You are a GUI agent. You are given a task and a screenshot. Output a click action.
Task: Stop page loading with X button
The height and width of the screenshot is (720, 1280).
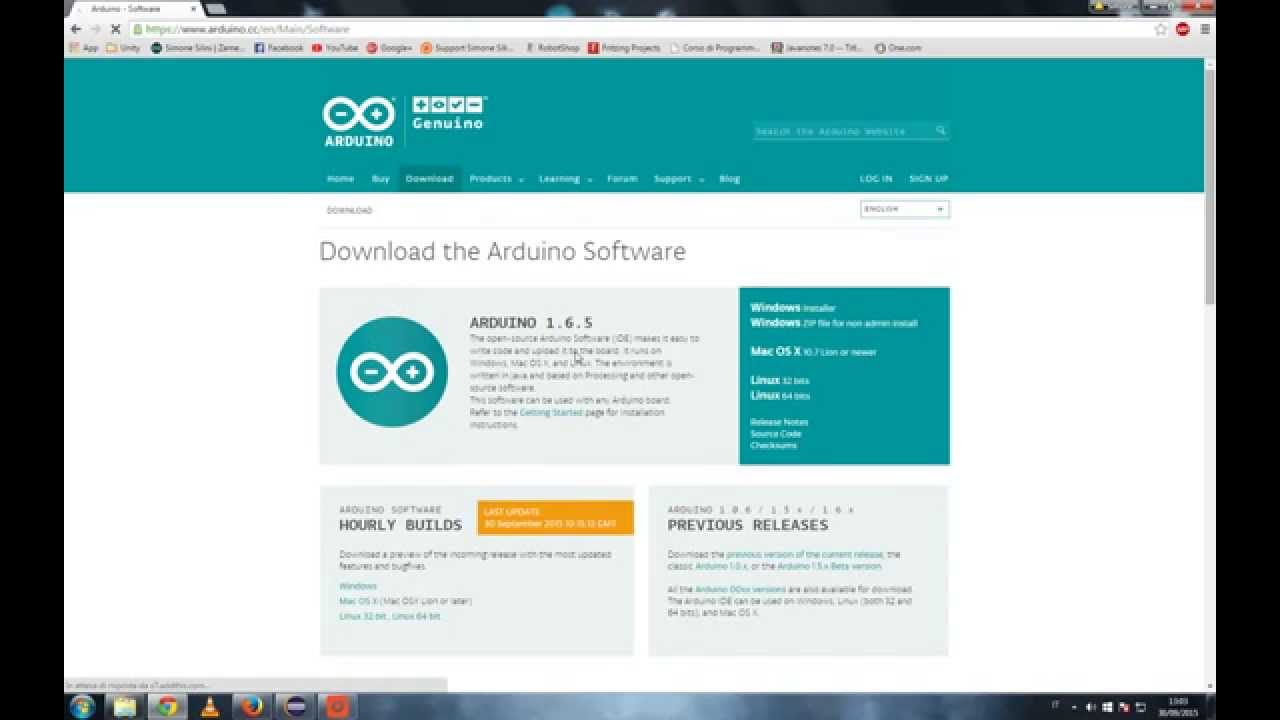tap(115, 29)
